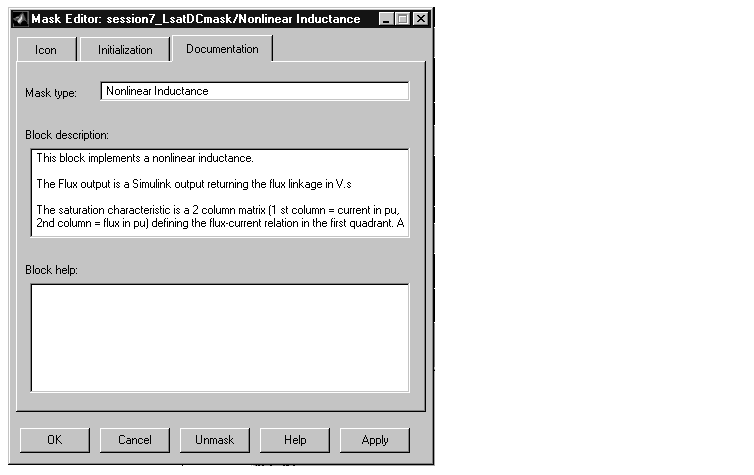Click inside the empty Block help text area
The height and width of the screenshot is (475, 754).
click(220, 338)
